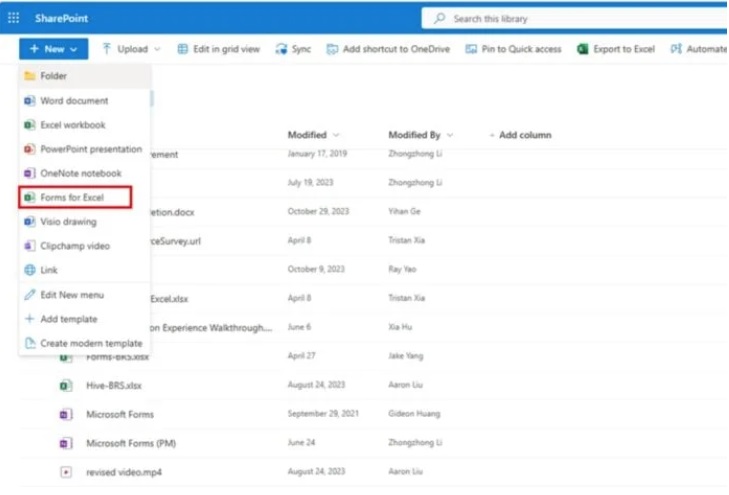Image resolution: width=729 pixels, height=495 pixels.
Task: Click the October 29, 2023 modified date
Action: [x=318, y=211]
